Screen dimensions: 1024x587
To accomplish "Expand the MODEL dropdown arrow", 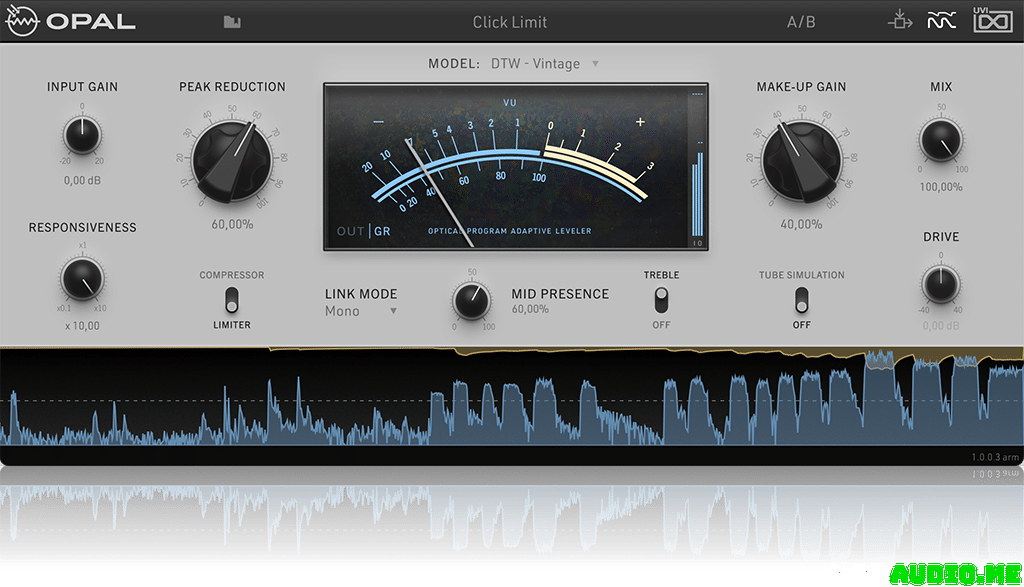I will [595, 64].
